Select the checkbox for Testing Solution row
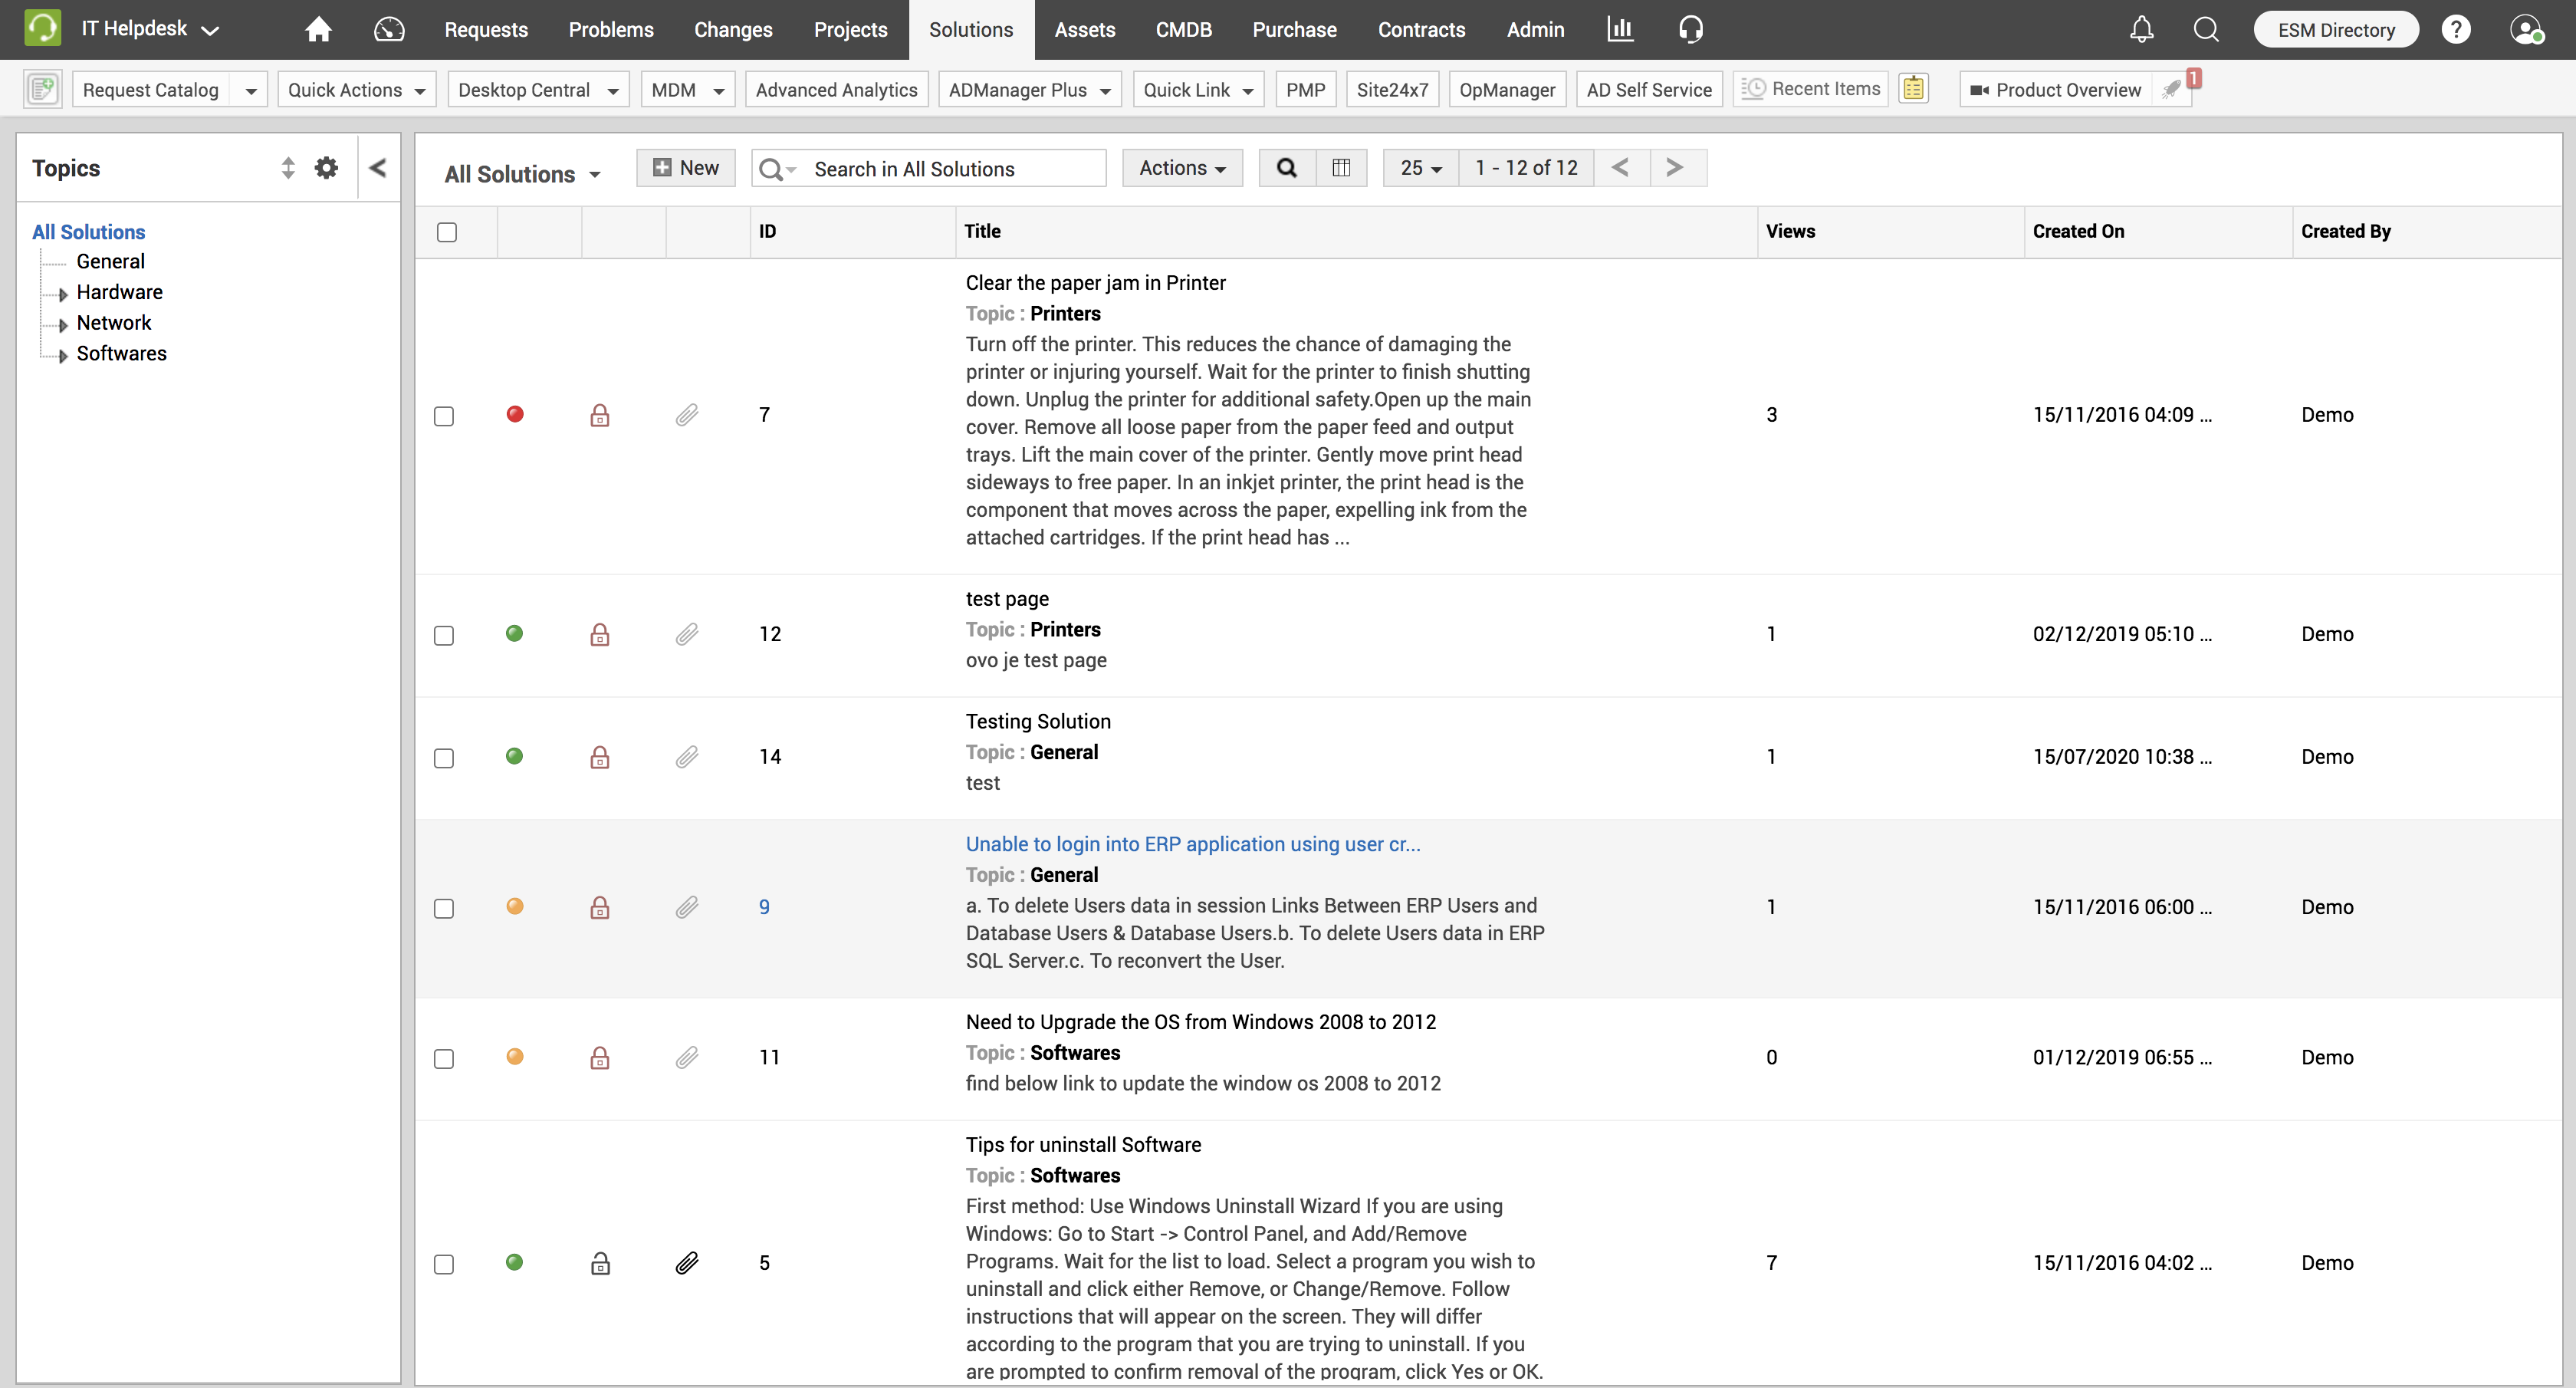 (x=444, y=758)
